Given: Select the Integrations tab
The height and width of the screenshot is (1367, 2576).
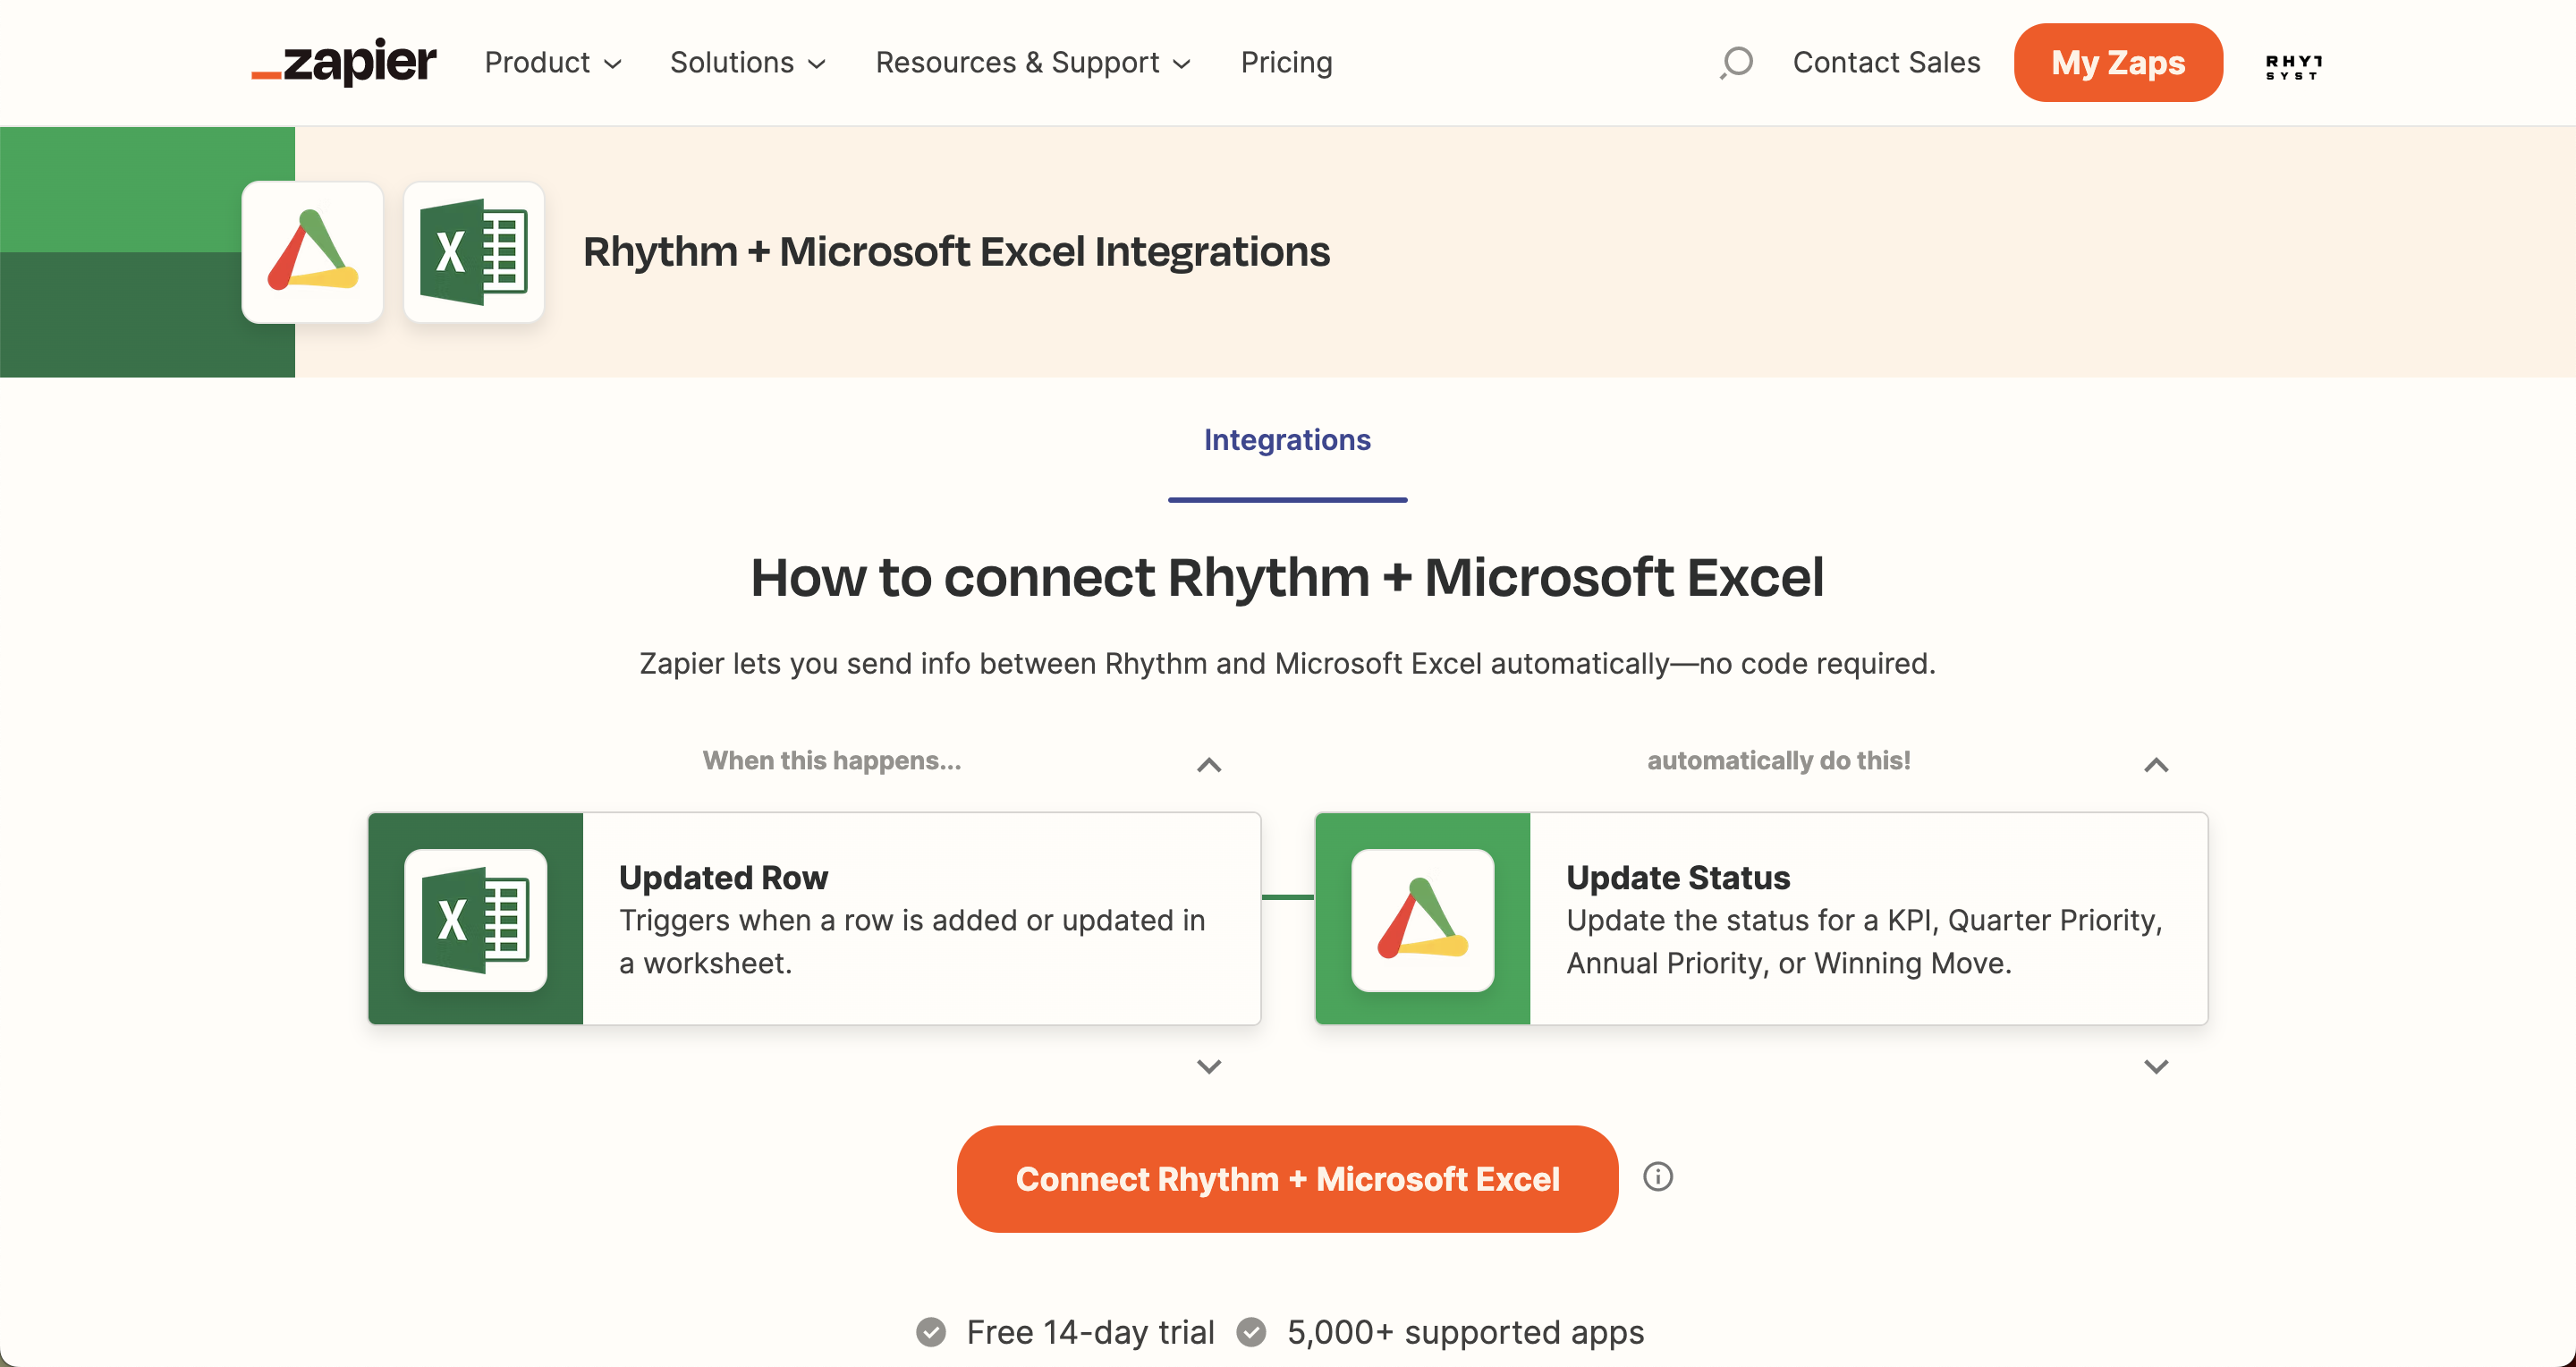Looking at the screenshot, I should coord(1287,440).
